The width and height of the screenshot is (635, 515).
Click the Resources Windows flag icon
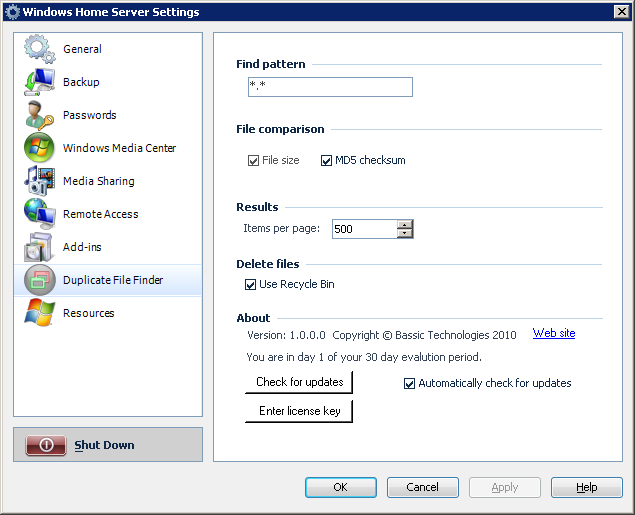click(x=39, y=313)
